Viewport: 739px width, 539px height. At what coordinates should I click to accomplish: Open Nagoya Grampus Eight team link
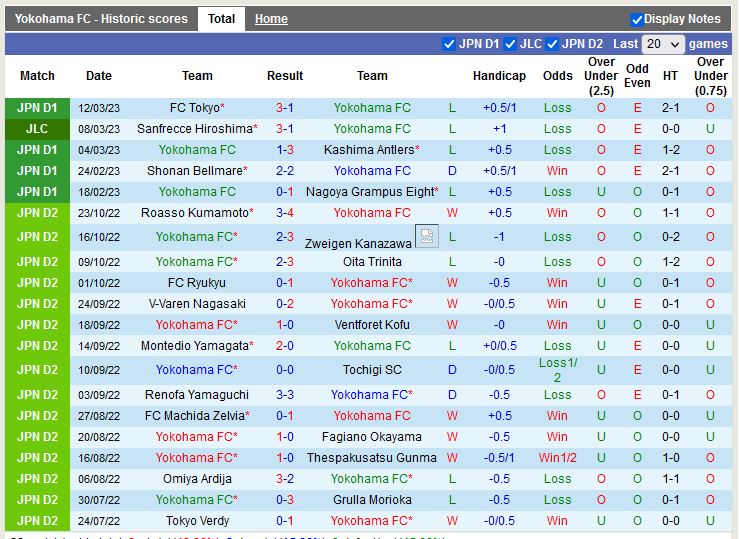[x=372, y=192]
